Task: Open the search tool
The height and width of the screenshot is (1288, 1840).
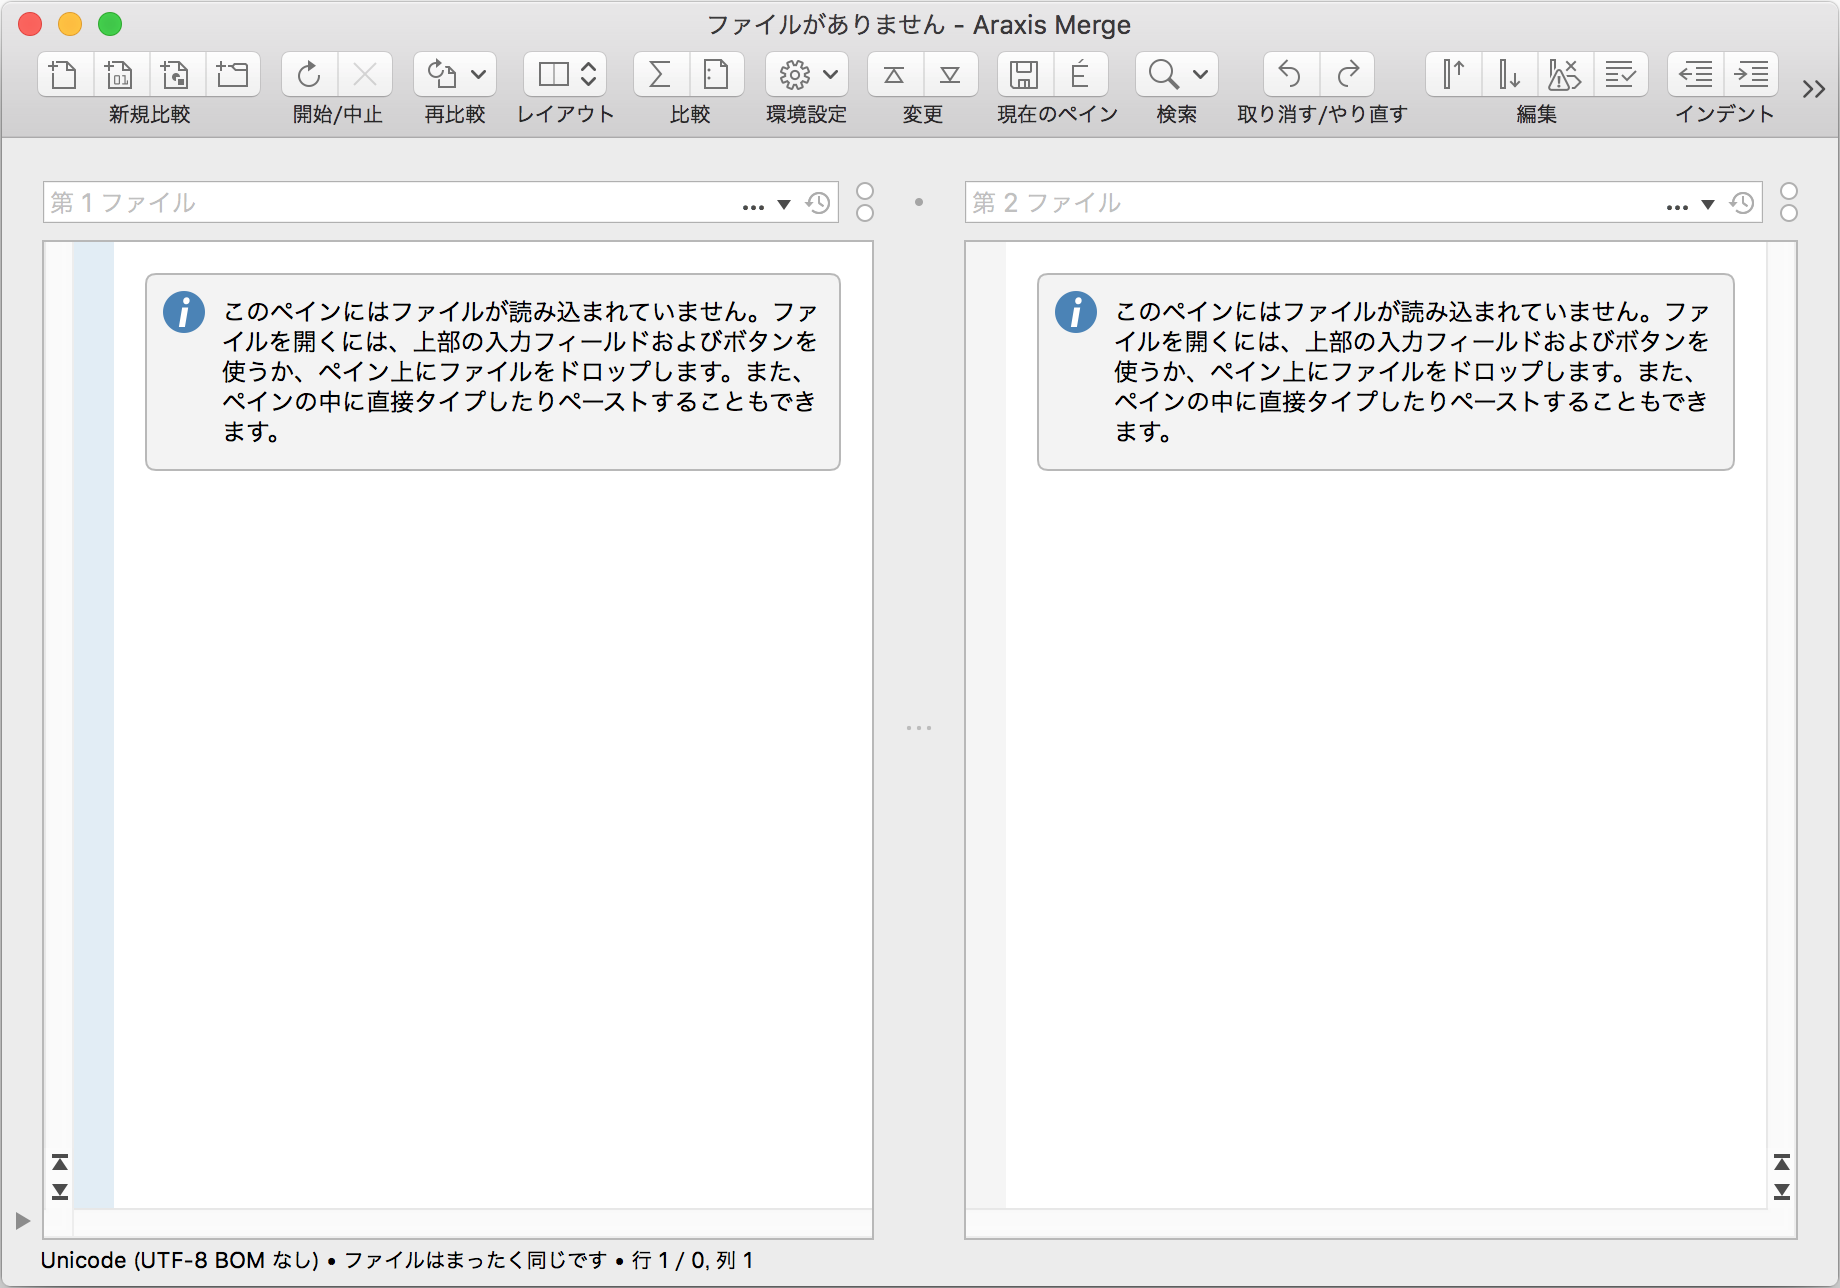Action: pos(1162,73)
